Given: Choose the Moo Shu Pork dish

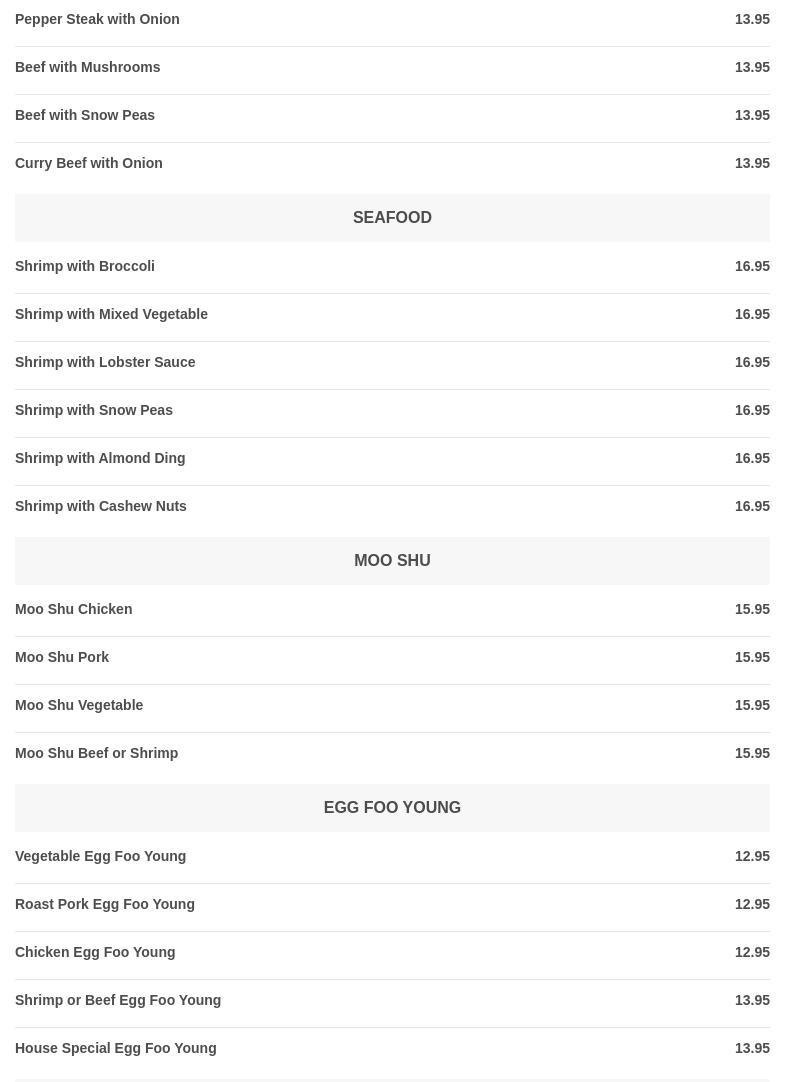Looking at the screenshot, I should coord(62,657).
